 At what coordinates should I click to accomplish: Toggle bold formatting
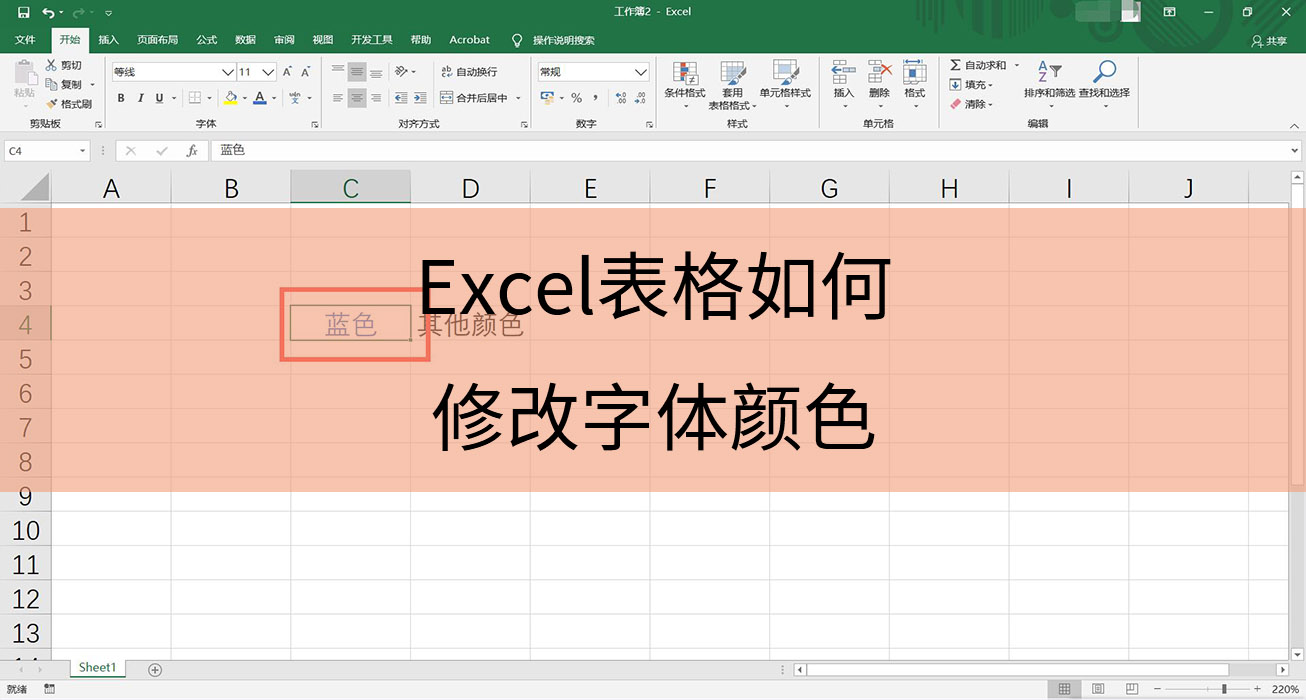pyautogui.click(x=121, y=98)
